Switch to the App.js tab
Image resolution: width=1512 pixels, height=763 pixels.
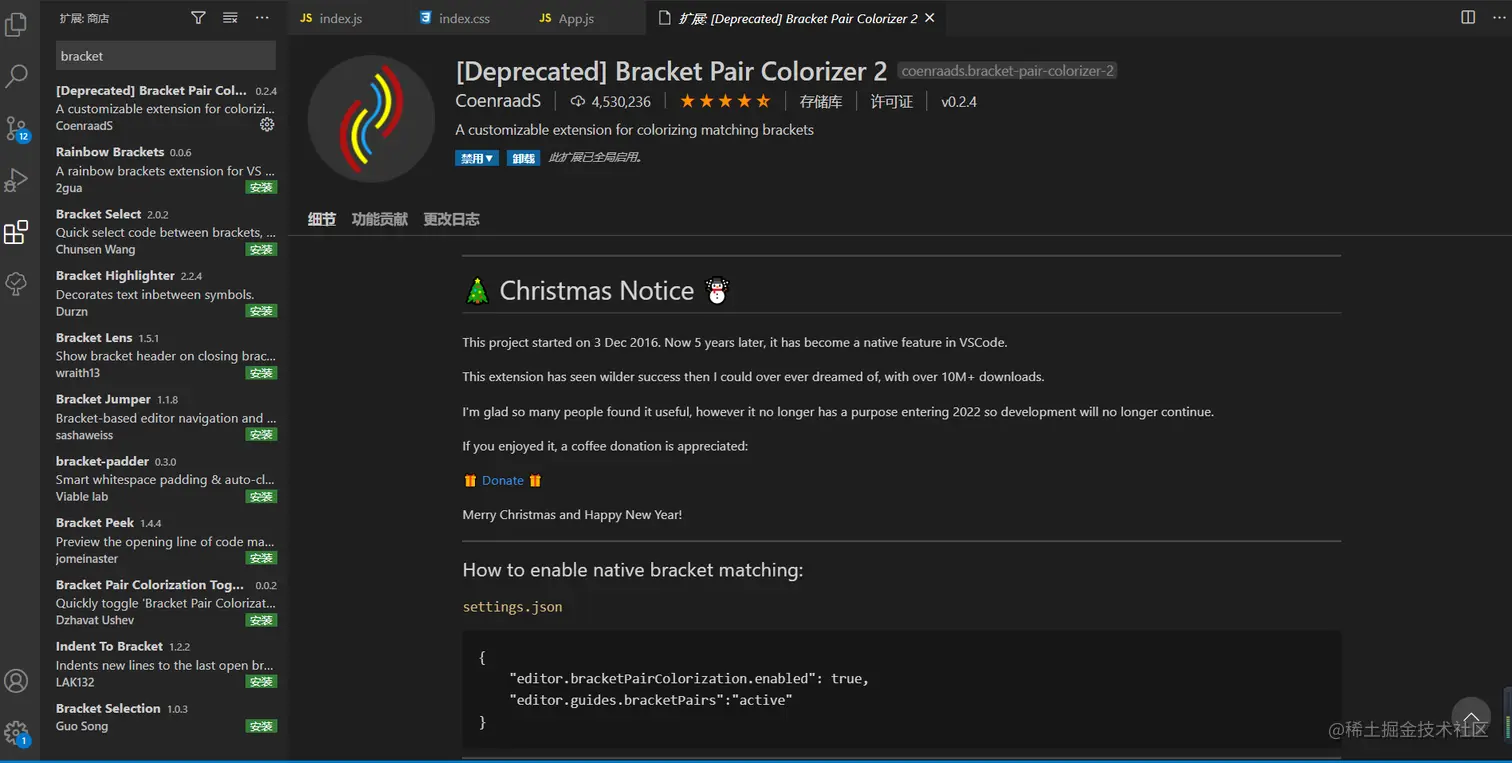pyautogui.click(x=576, y=18)
